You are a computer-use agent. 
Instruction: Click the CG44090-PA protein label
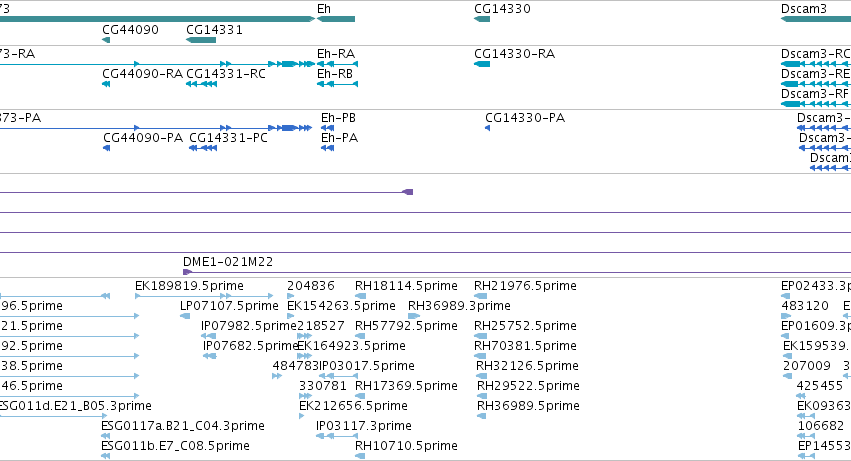tap(143, 138)
